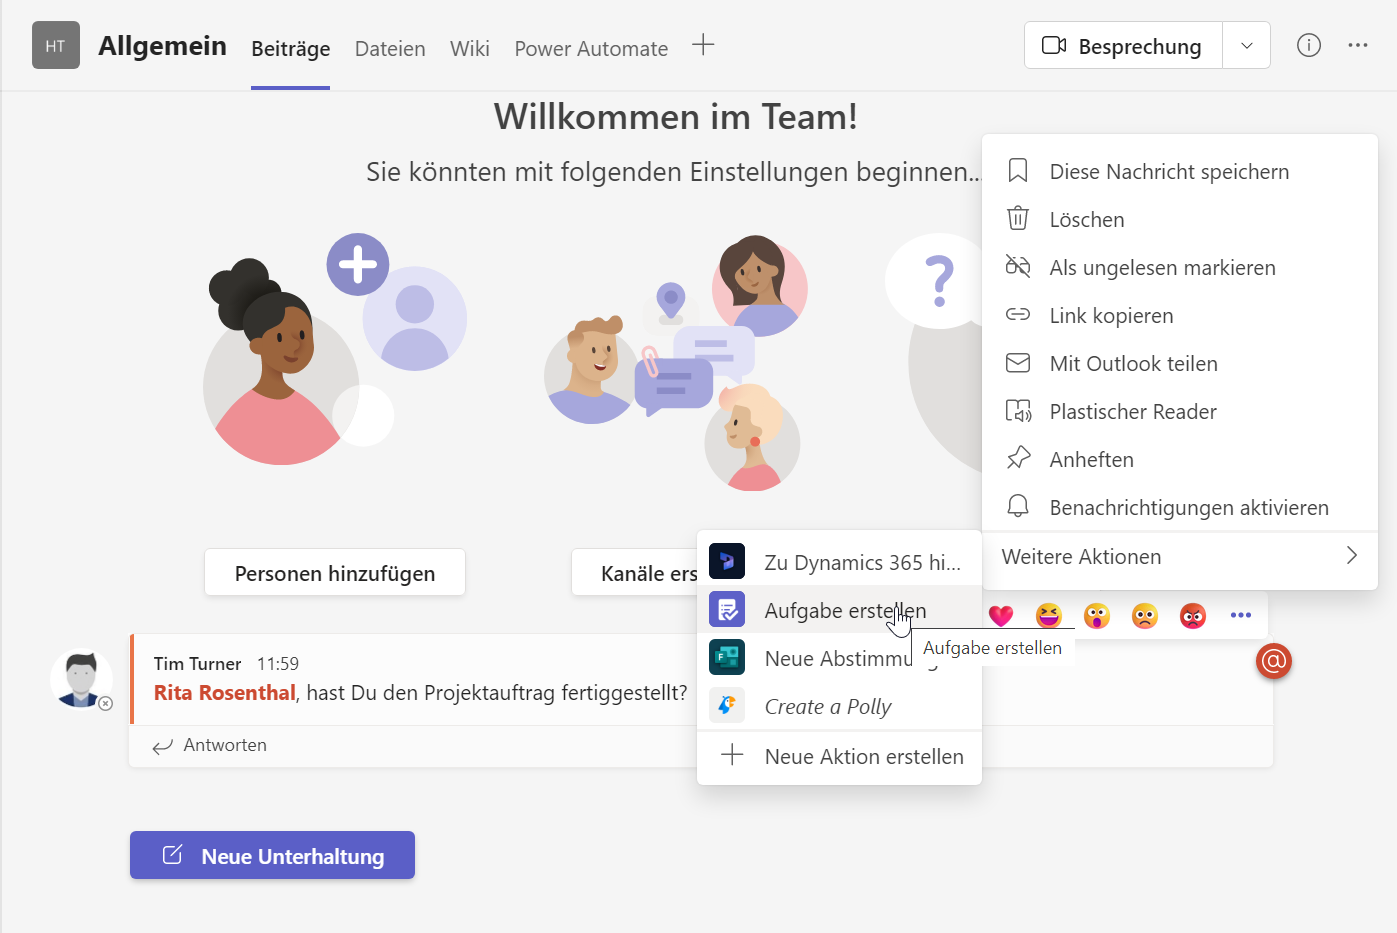The height and width of the screenshot is (933, 1397).
Task: Click the Besprechung button
Action: (1123, 46)
